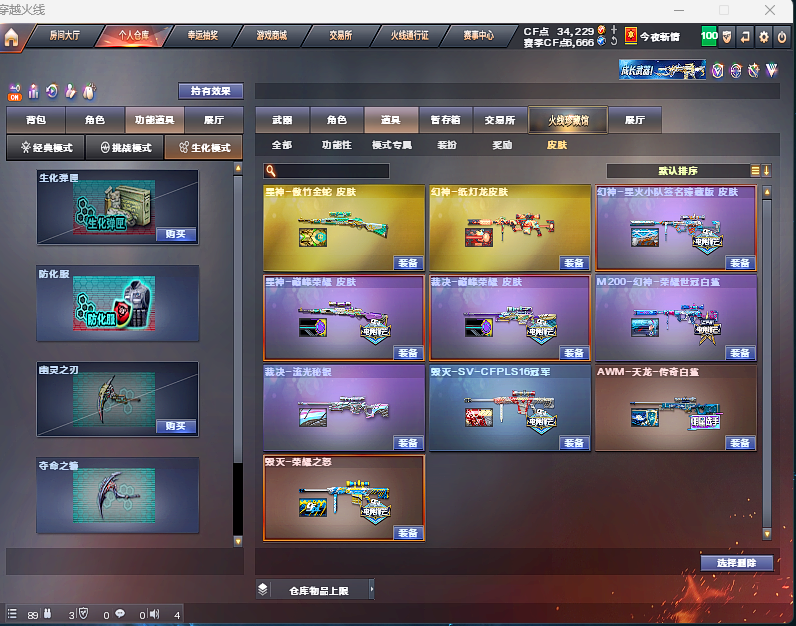
Task: Click the red player rank emblem
Action: [x=631, y=36]
